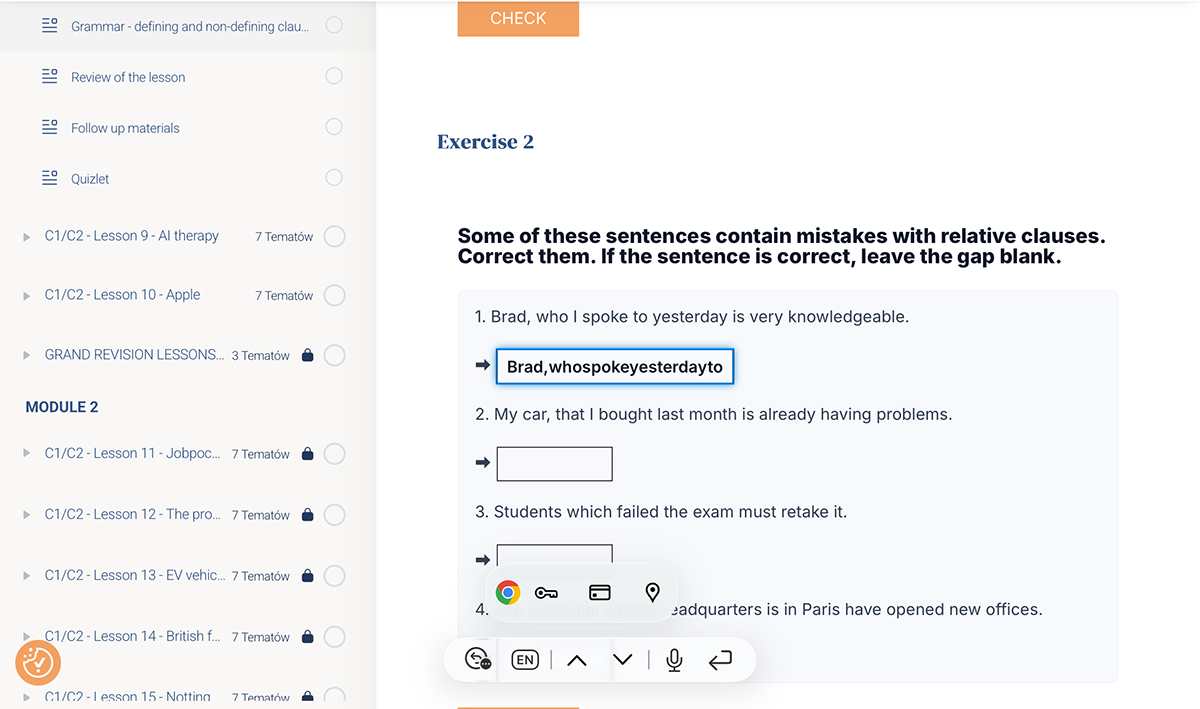Click '7 Tematów' beside Lesson 9

pyautogui.click(x=284, y=237)
